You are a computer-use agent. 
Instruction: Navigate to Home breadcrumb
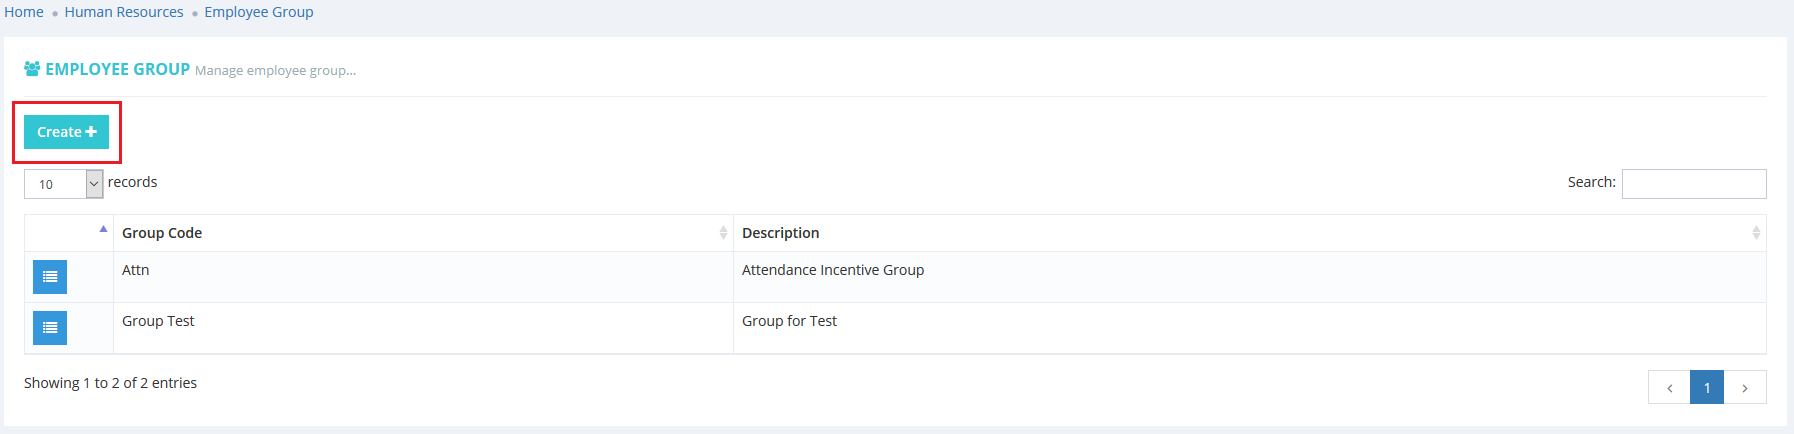click(24, 12)
